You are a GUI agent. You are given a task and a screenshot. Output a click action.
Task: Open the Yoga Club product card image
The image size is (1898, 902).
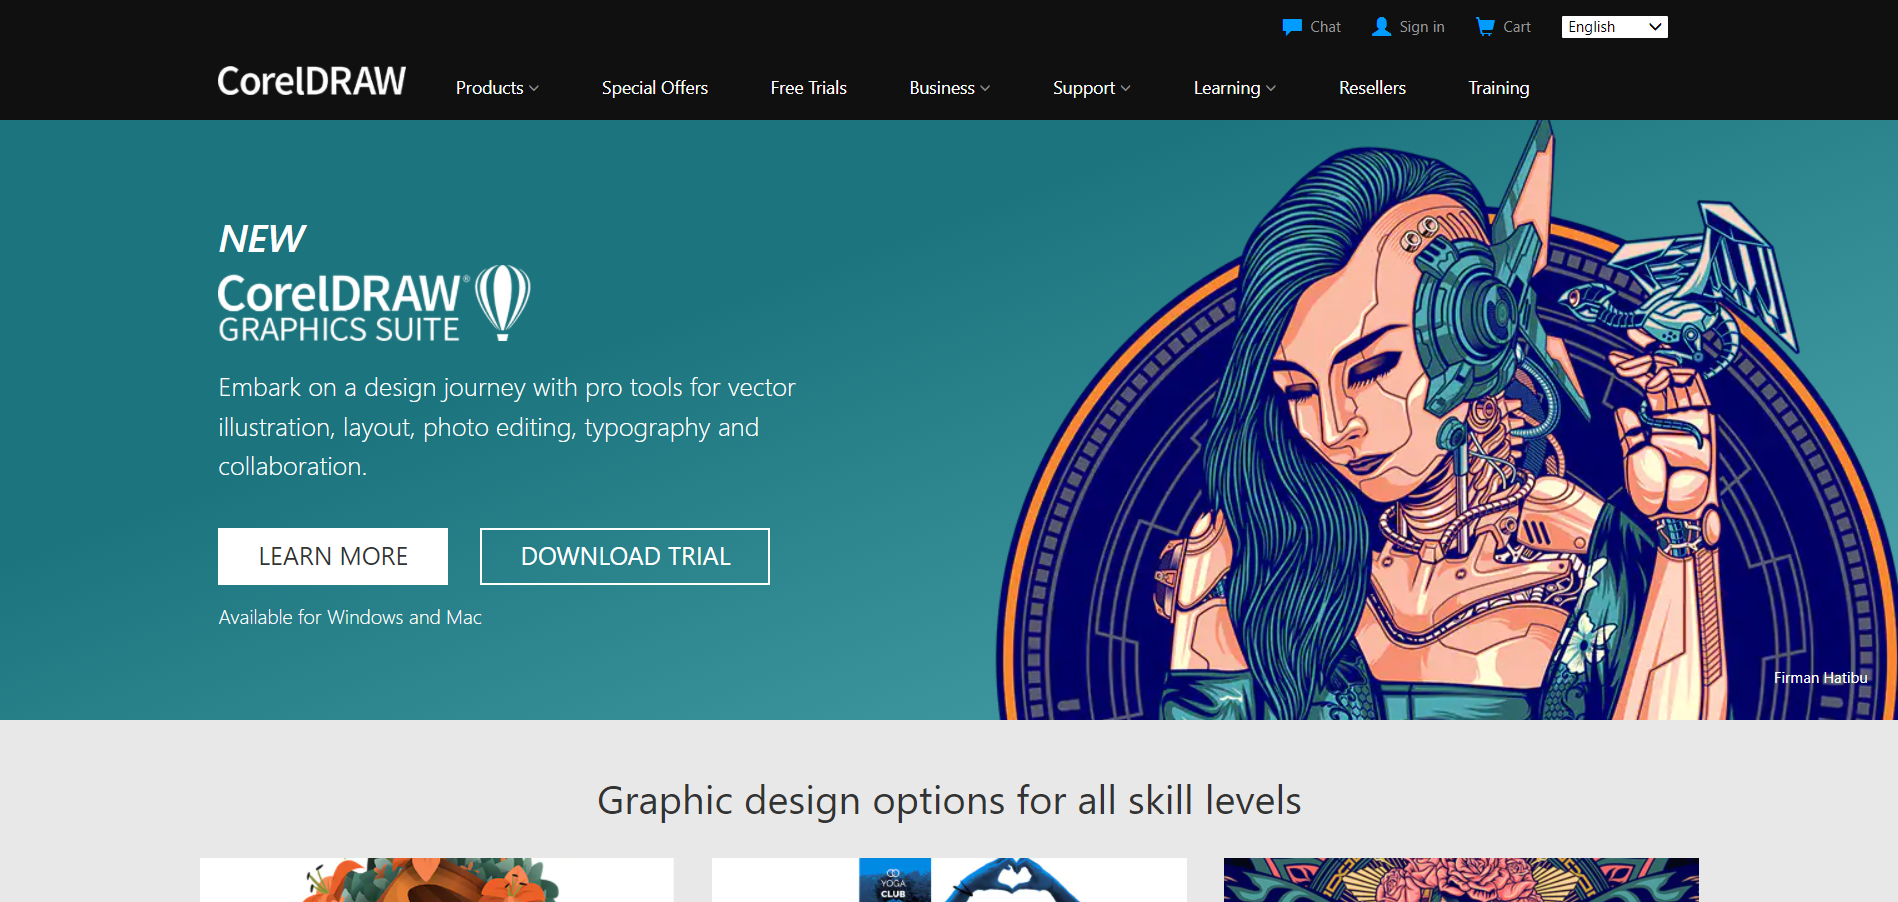[x=949, y=880]
